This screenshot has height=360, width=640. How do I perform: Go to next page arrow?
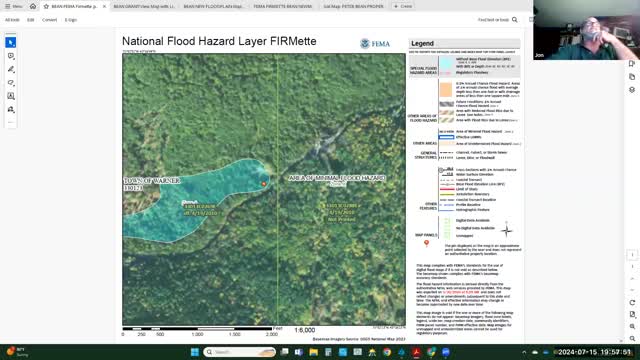pos(632,290)
